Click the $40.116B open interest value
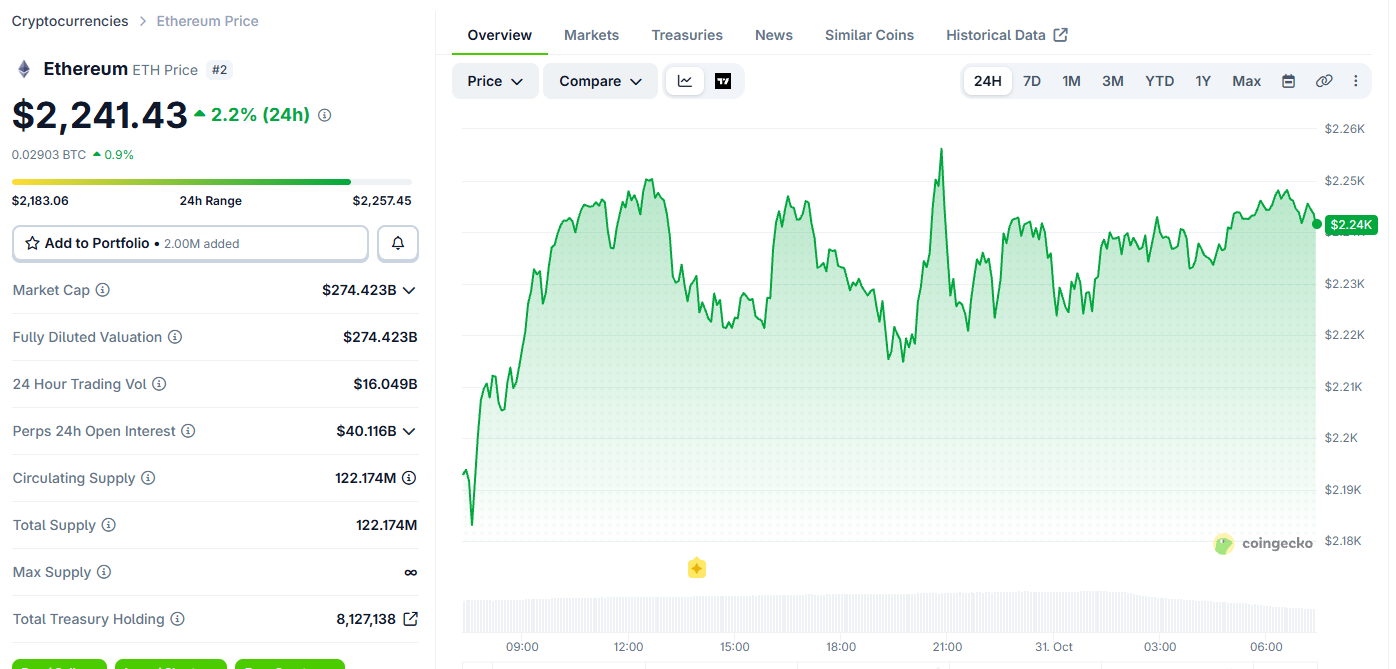This screenshot has height=669, width=1396. click(366, 431)
